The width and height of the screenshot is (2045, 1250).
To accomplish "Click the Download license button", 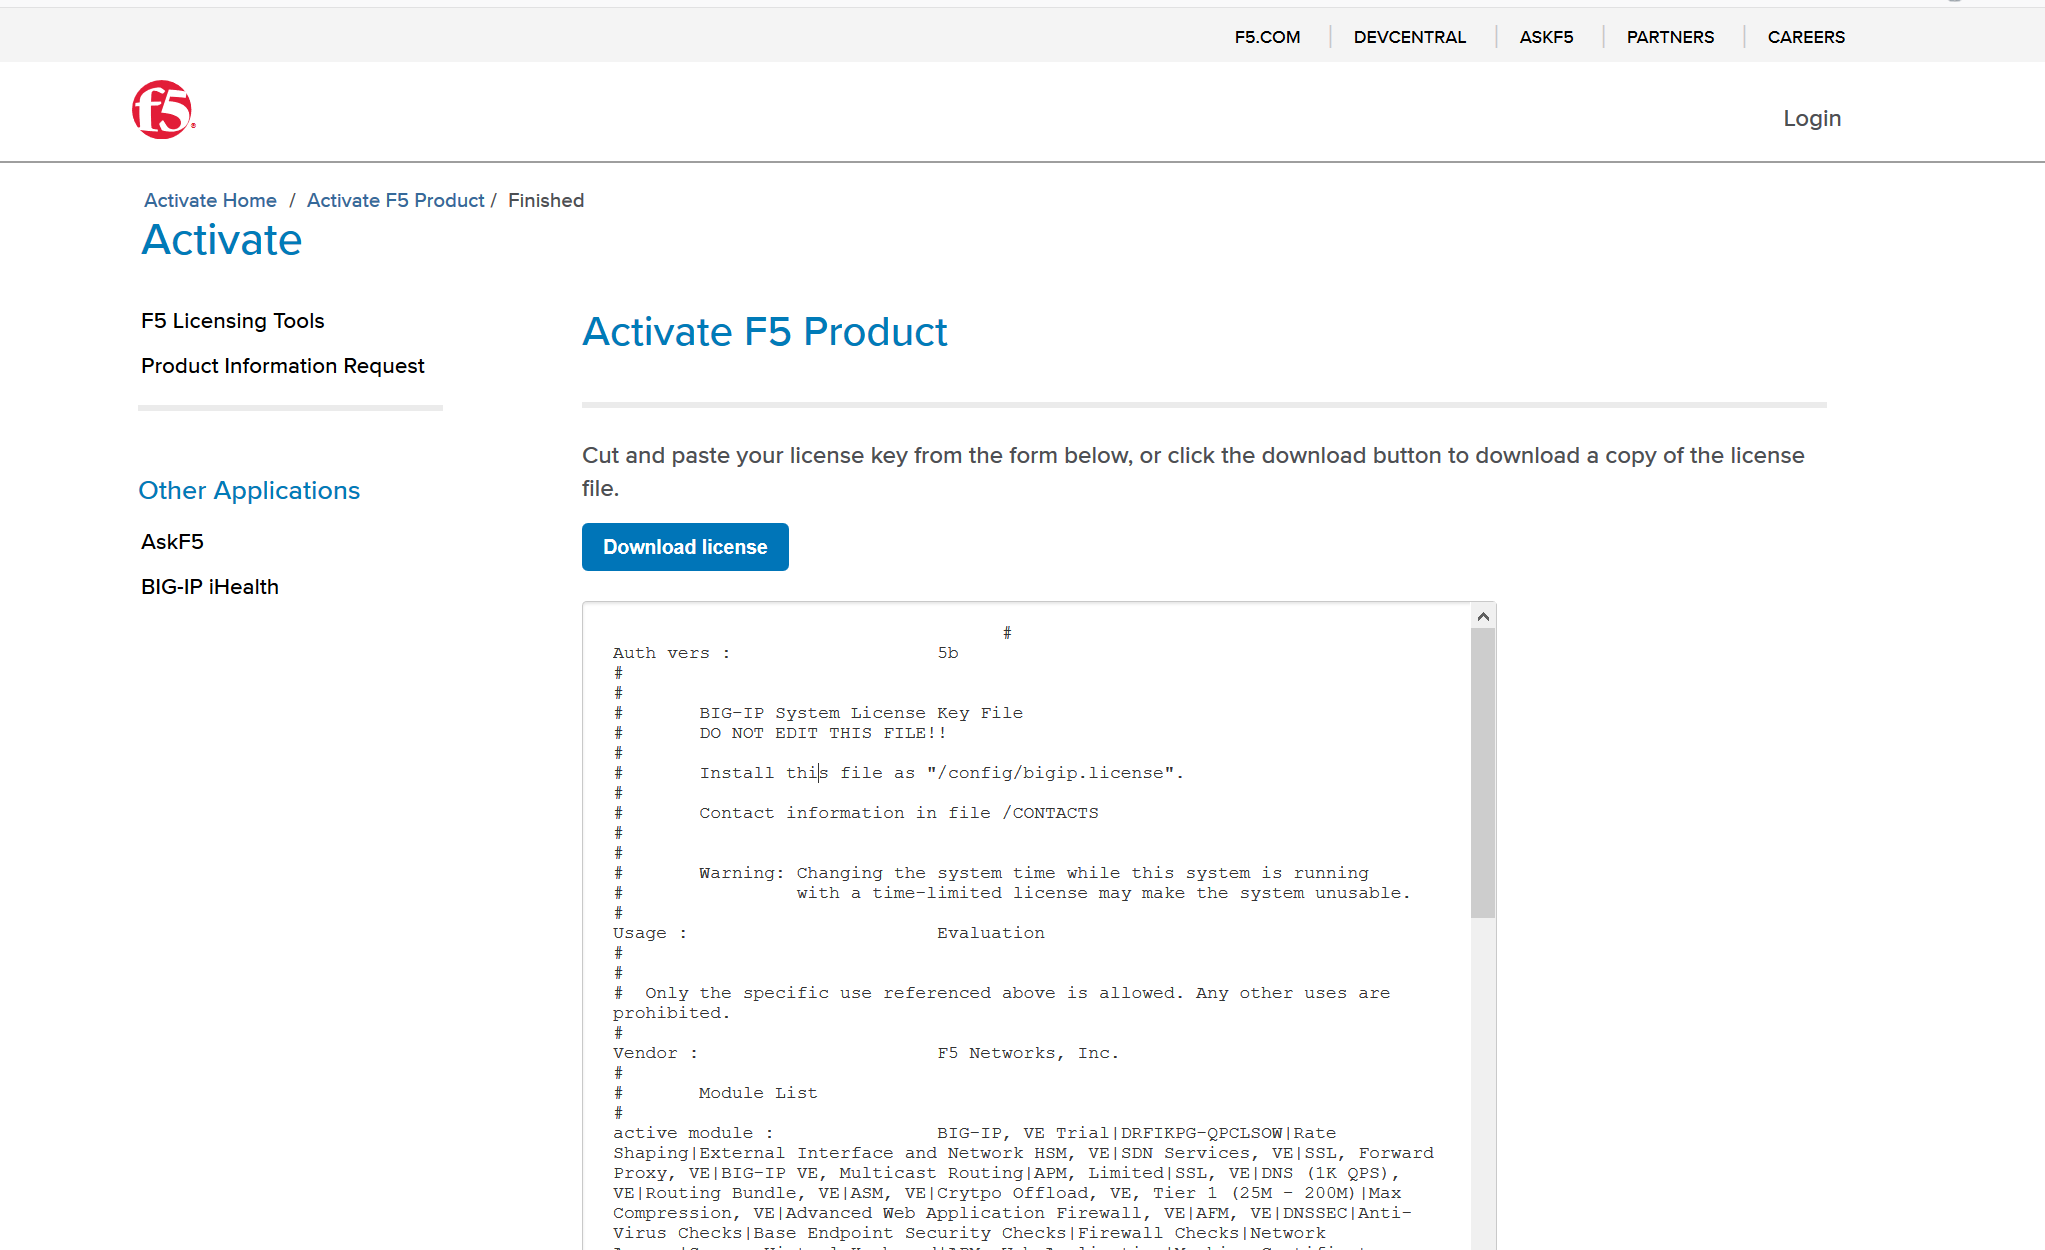I will 685,547.
